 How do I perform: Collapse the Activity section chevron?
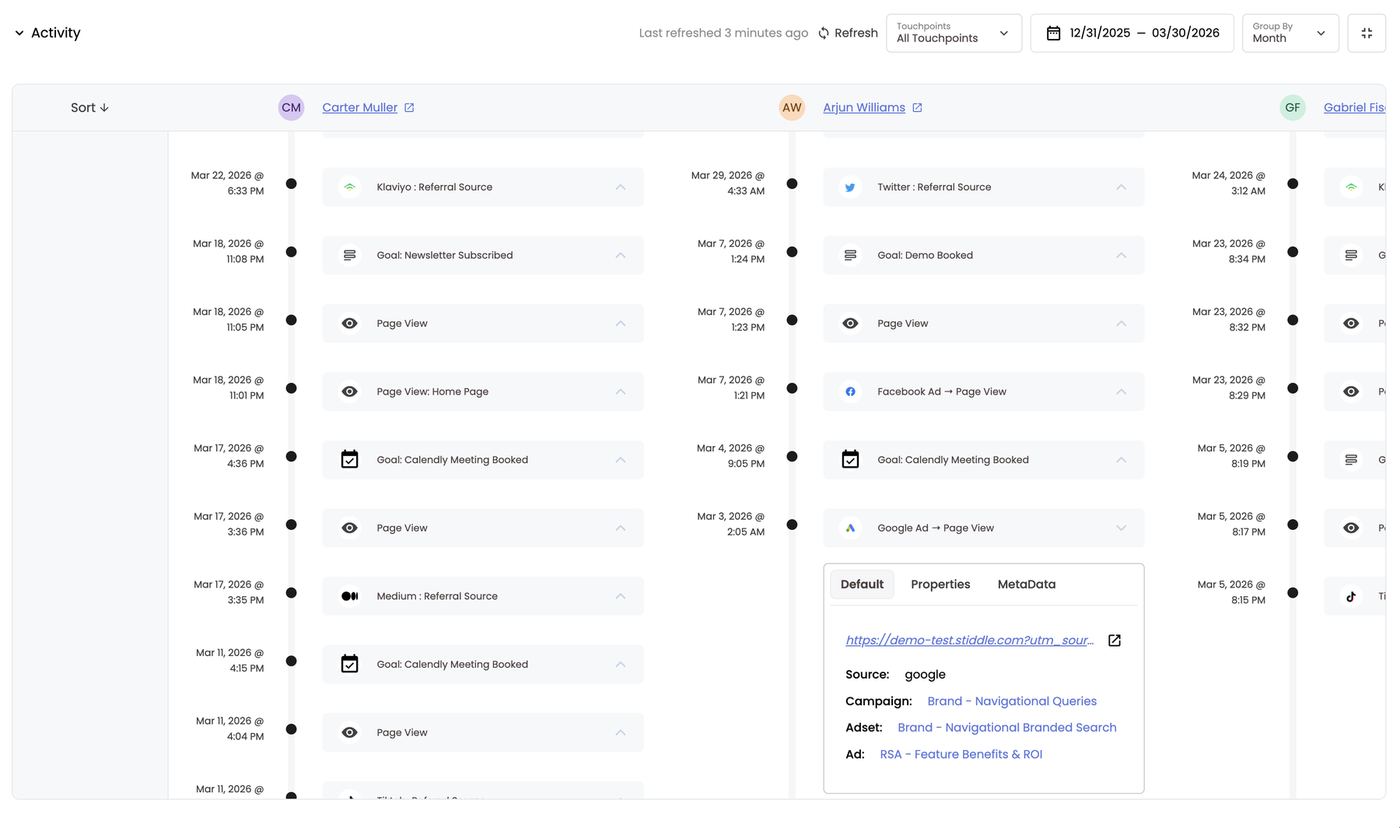19,33
